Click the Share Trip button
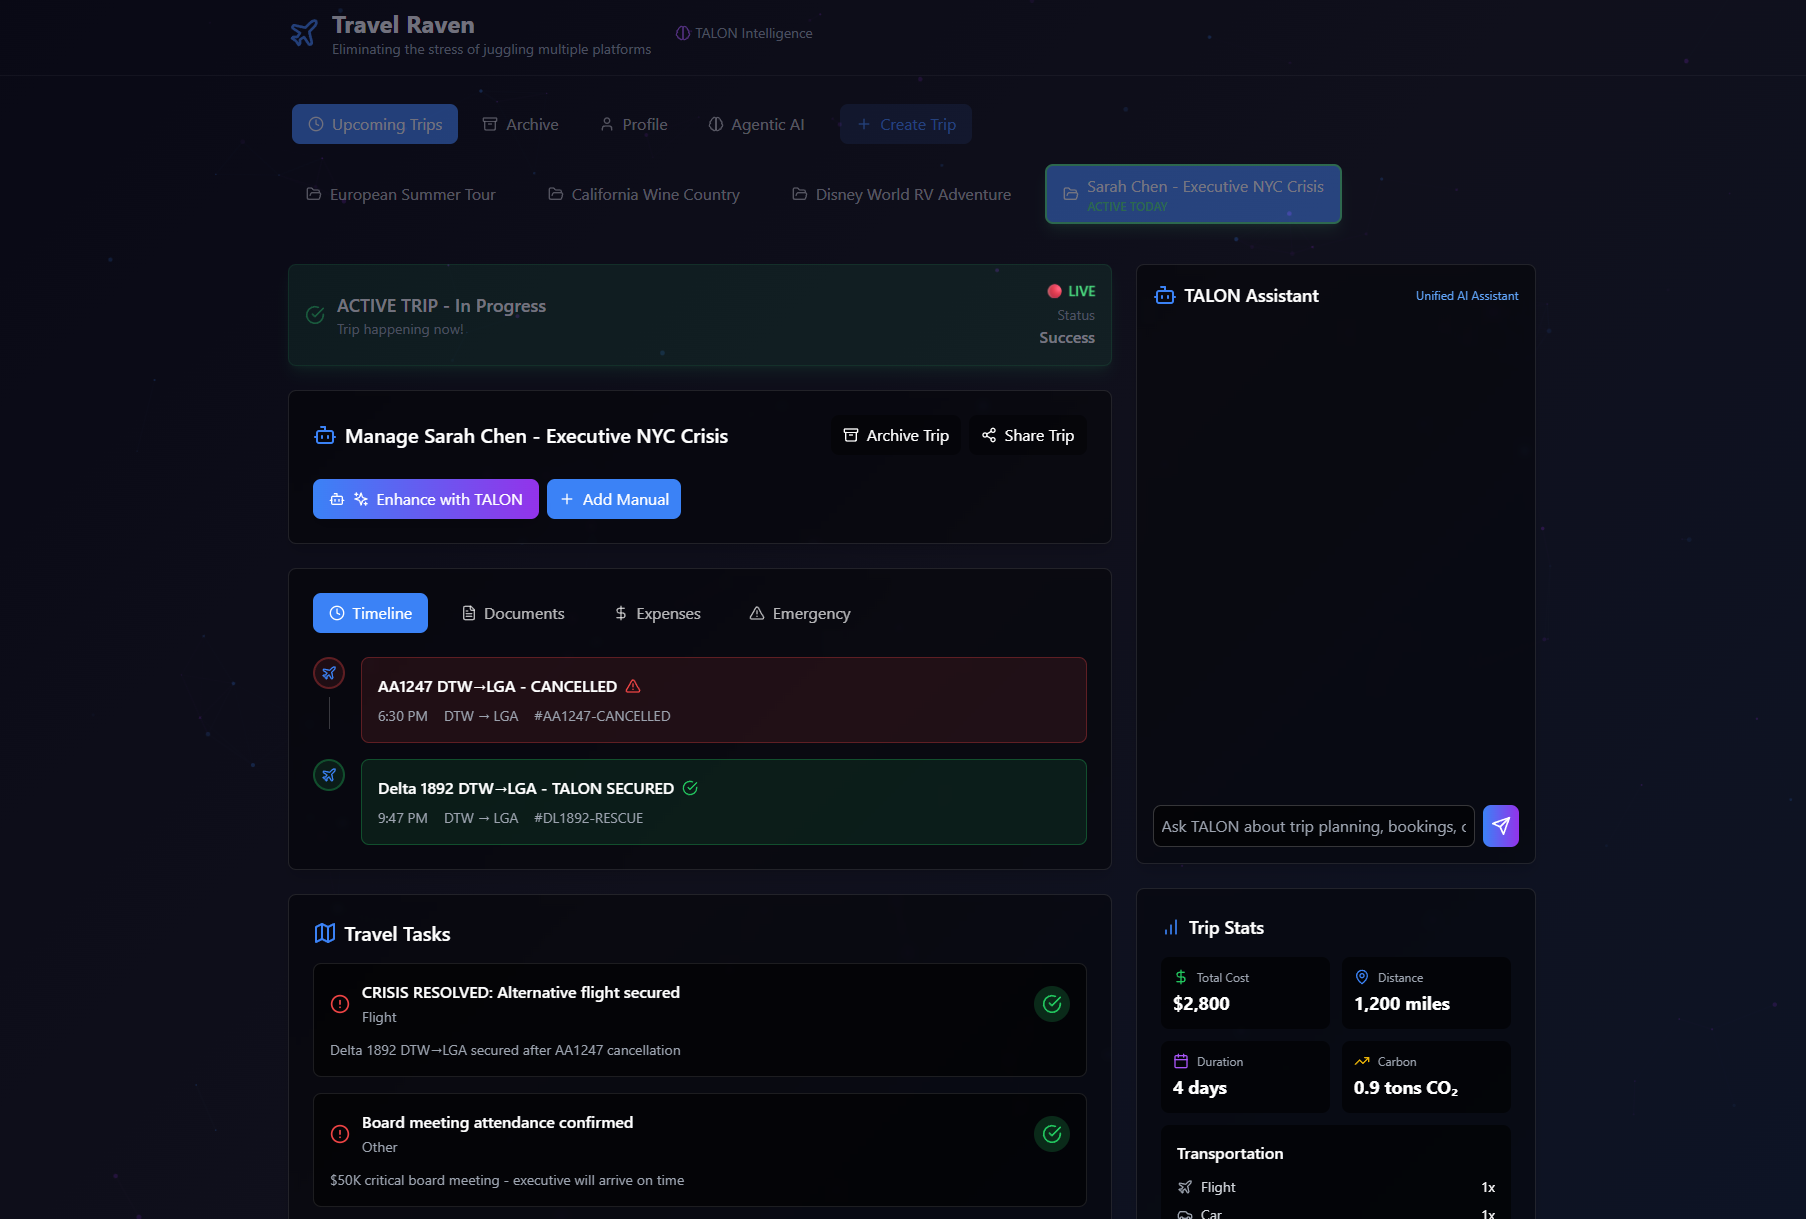The image size is (1806, 1219). [1028, 435]
